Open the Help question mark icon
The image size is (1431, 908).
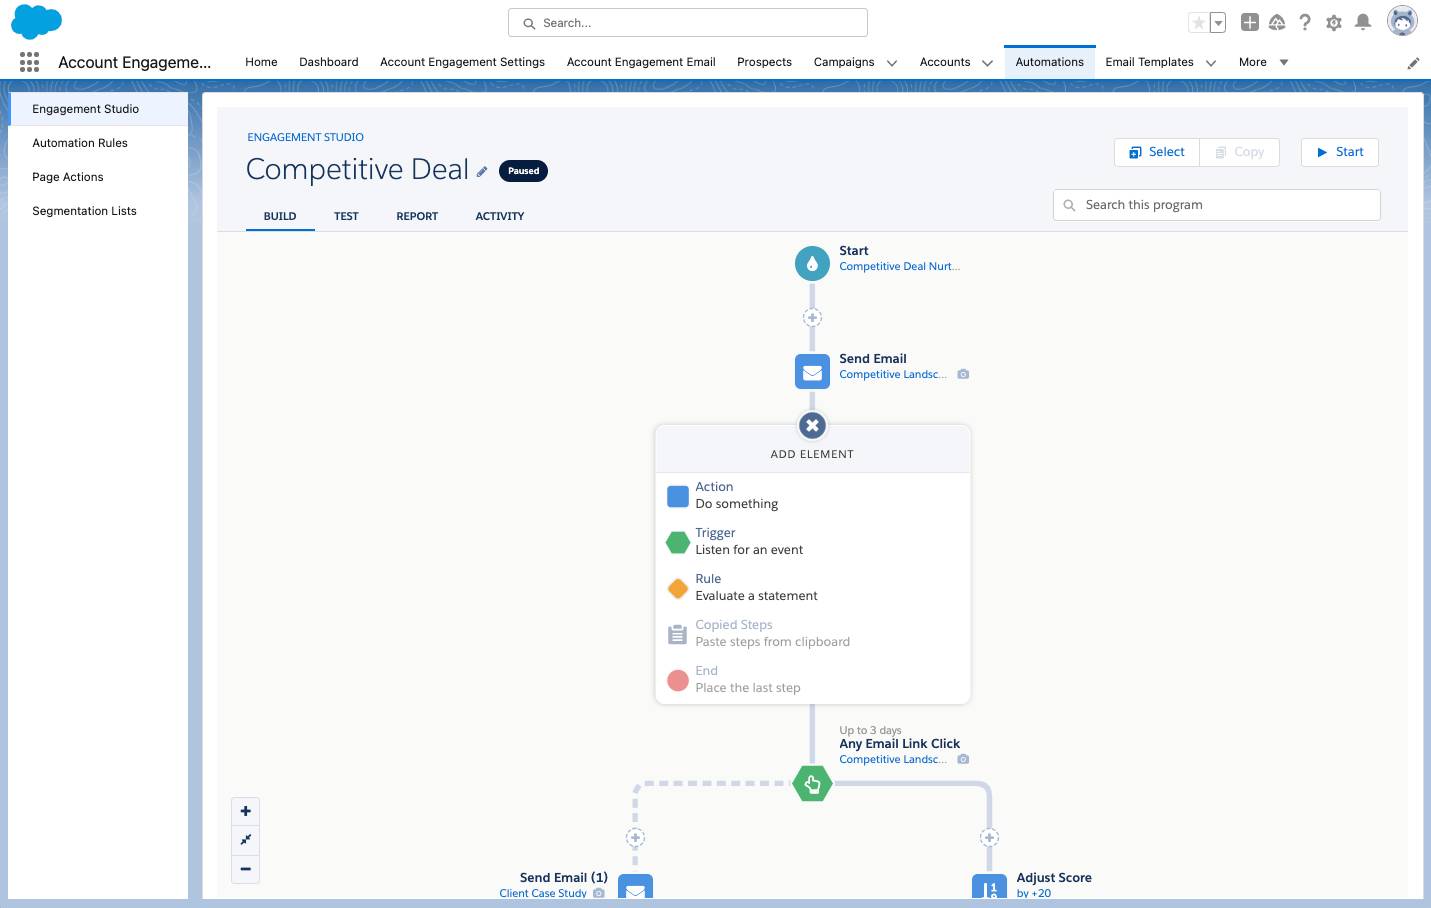1305,22
